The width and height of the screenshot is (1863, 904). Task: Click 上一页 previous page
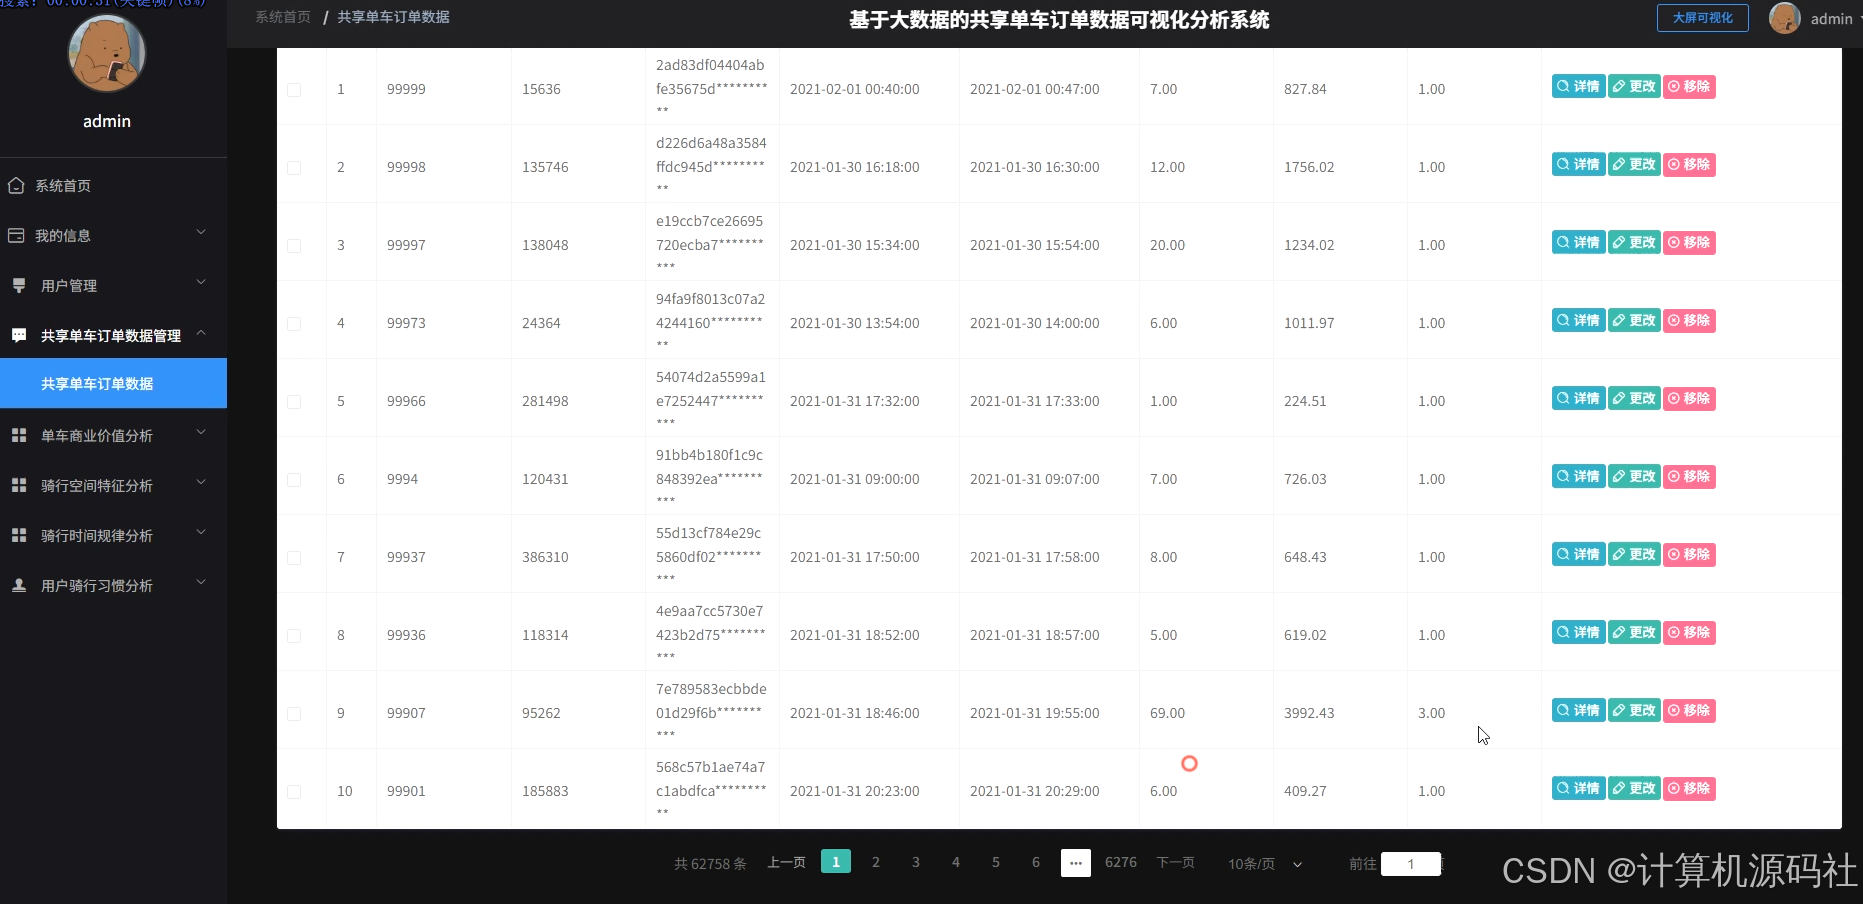786,862
